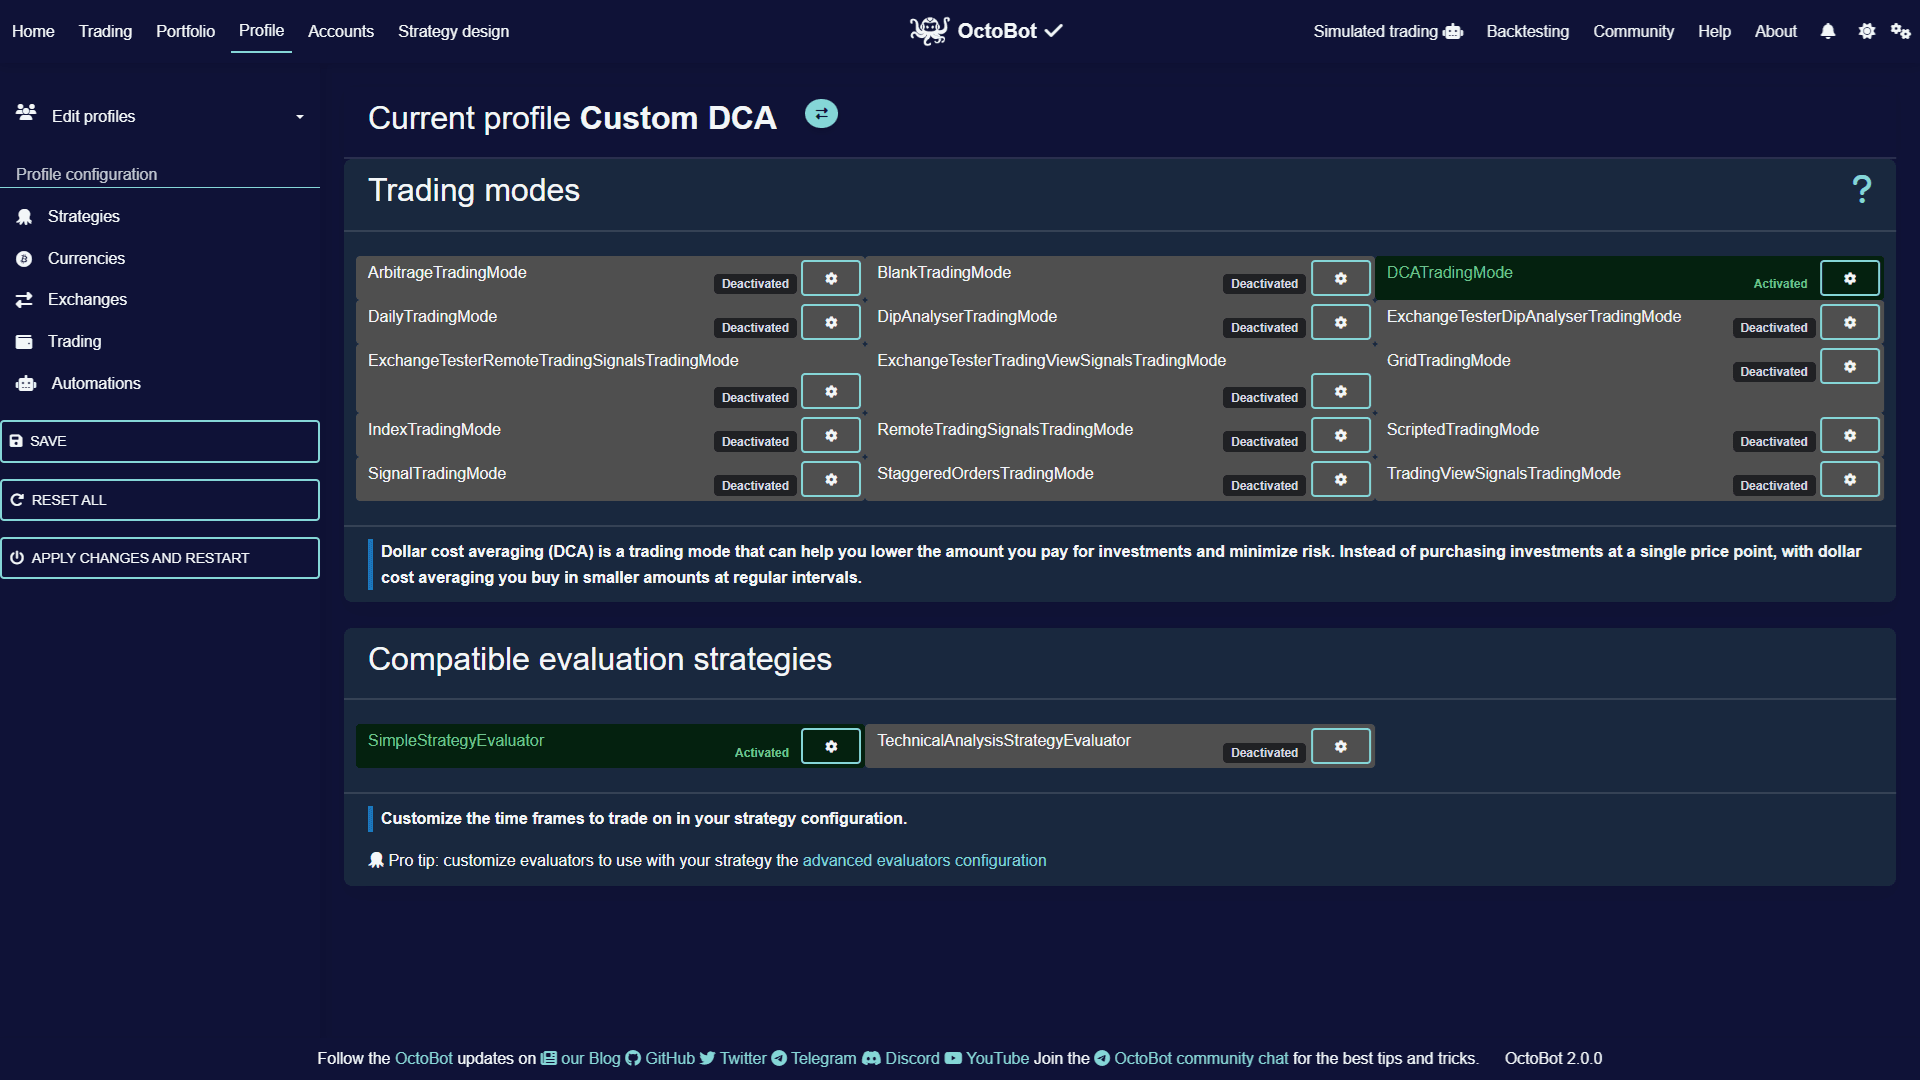
Task: Open GridTradingMode settings gear
Action: (x=1849, y=366)
